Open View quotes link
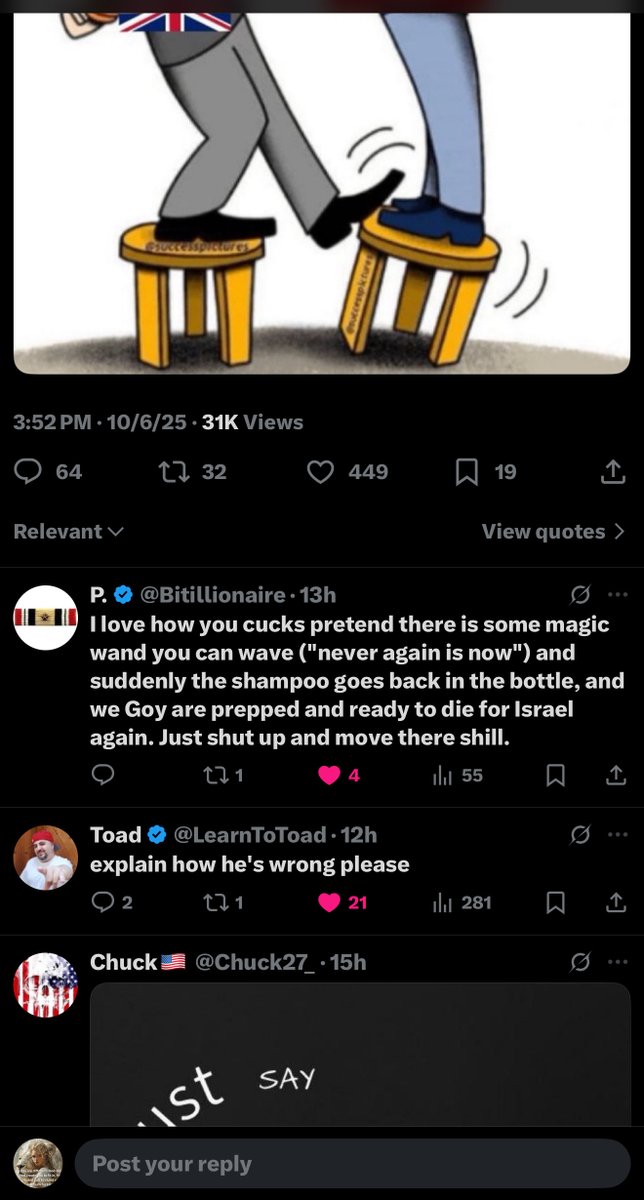644x1200 pixels. pyautogui.click(x=553, y=532)
